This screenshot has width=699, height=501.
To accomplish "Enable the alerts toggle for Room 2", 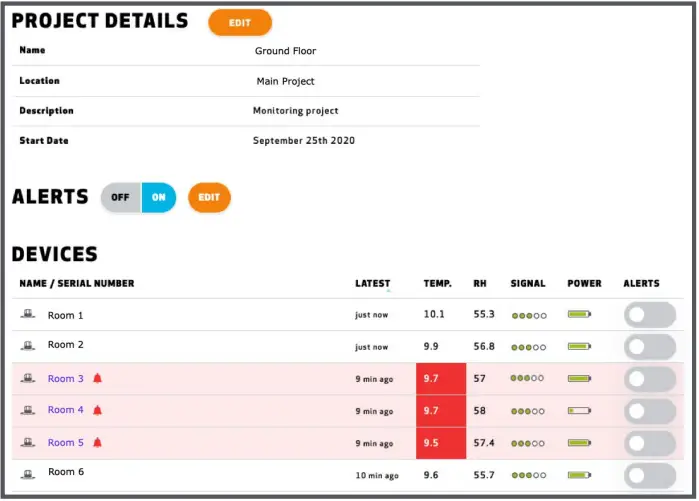I will [x=650, y=347].
